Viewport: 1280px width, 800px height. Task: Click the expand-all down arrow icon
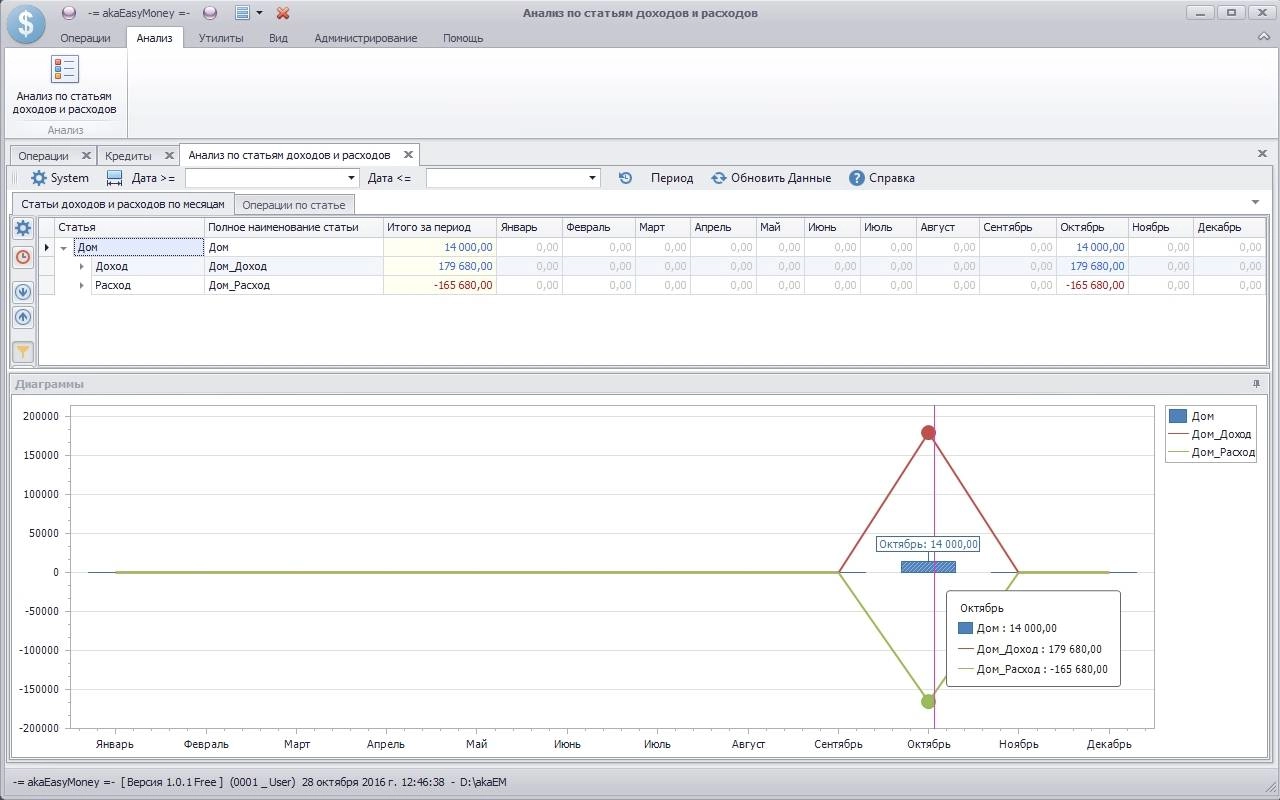pyautogui.click(x=22, y=292)
